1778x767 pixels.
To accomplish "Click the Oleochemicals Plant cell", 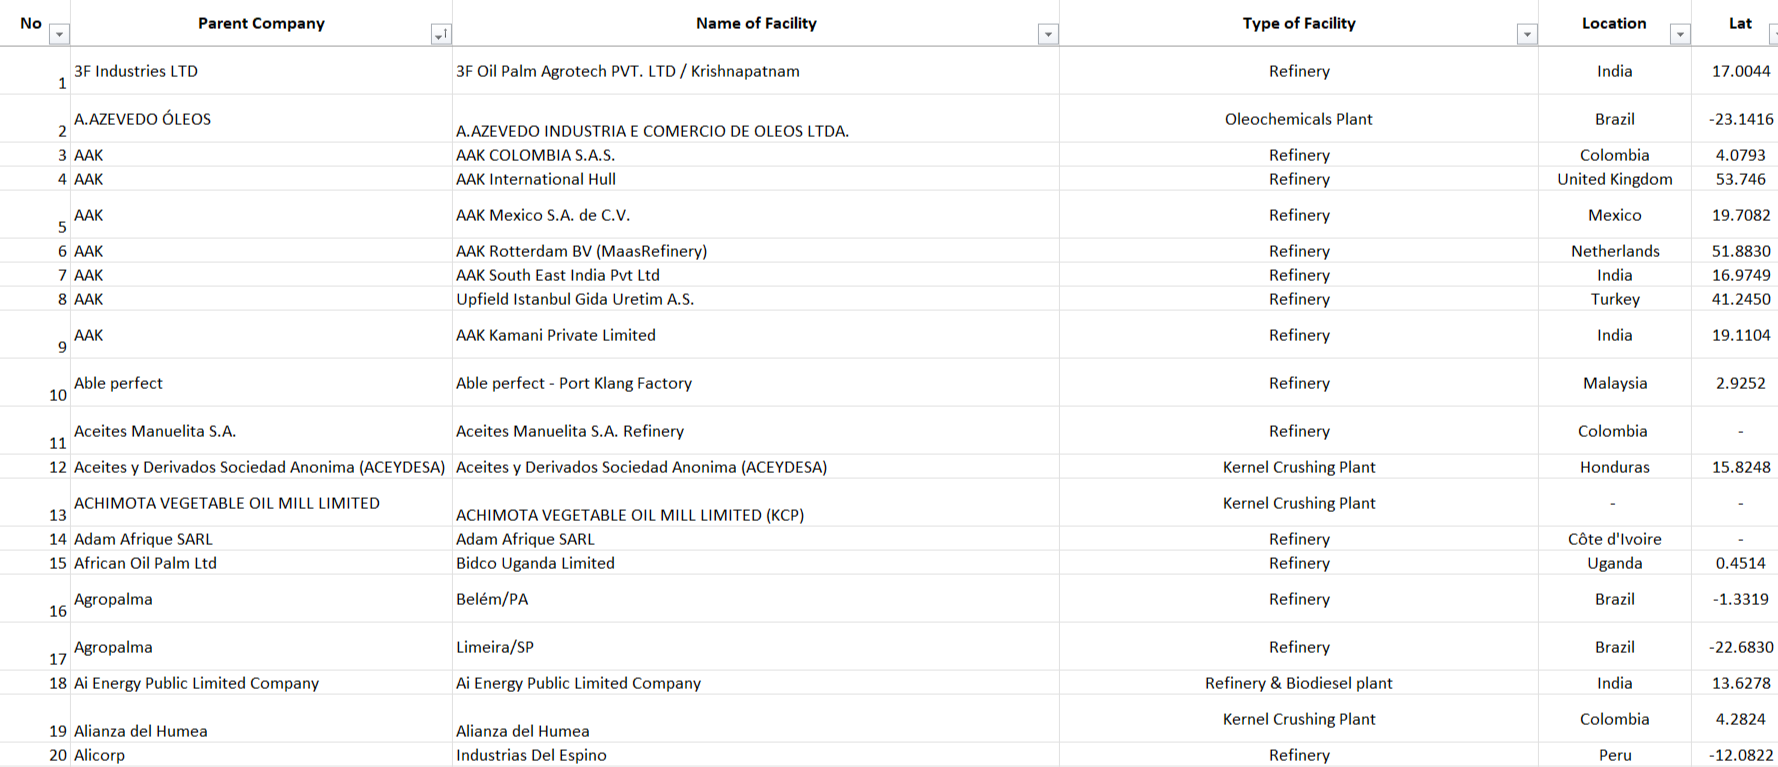I will click(1299, 119).
